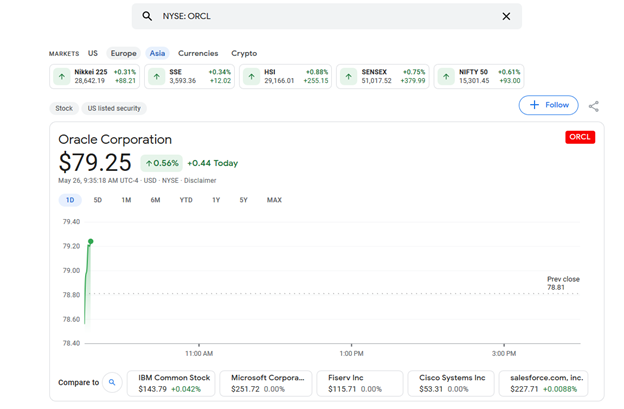Compare with Fiserv Inc

[360, 384]
